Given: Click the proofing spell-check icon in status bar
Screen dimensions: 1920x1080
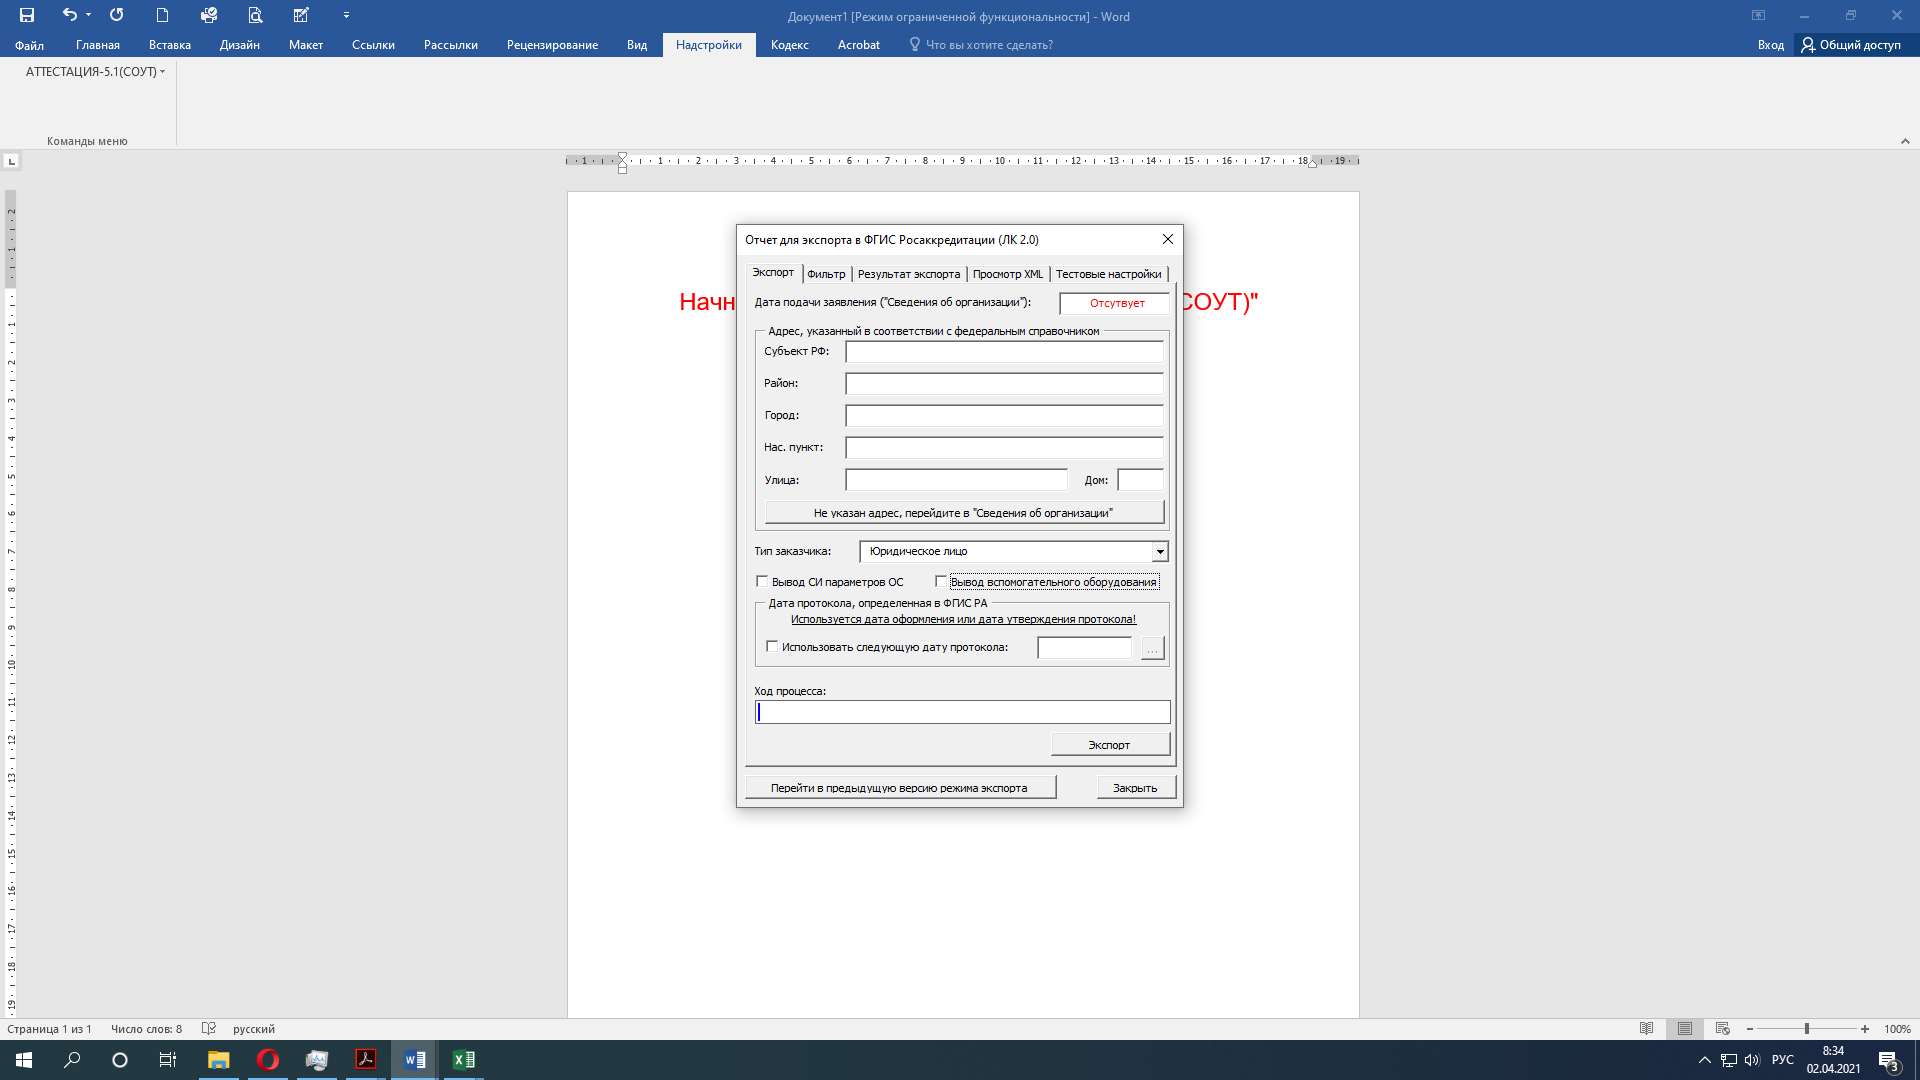Looking at the screenshot, I should point(208,1029).
